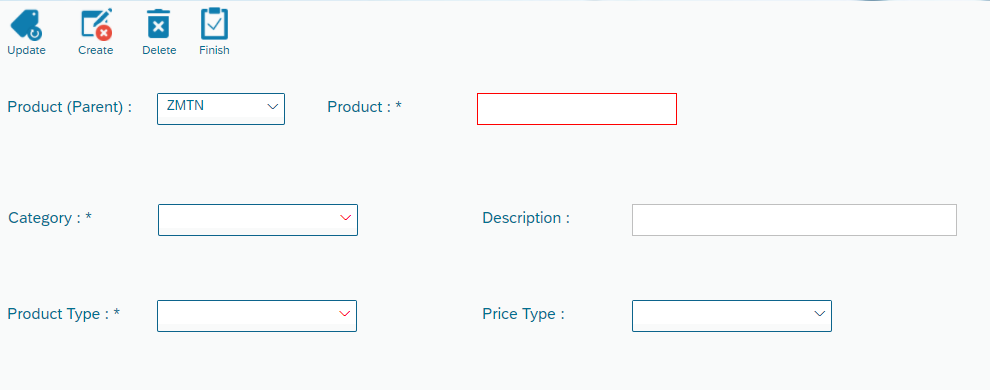Click inside the Category combo box field
Image resolution: width=990 pixels, height=390 pixels.
(x=258, y=220)
